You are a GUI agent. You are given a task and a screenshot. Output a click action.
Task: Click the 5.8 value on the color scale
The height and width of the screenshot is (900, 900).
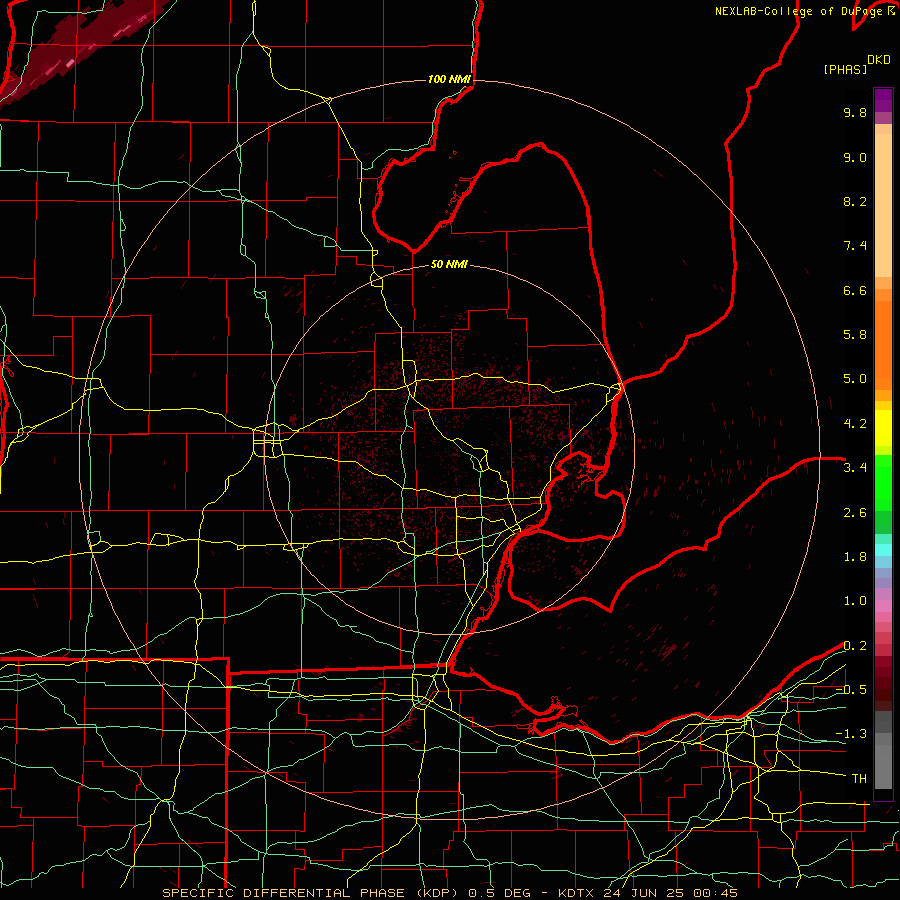click(855, 335)
